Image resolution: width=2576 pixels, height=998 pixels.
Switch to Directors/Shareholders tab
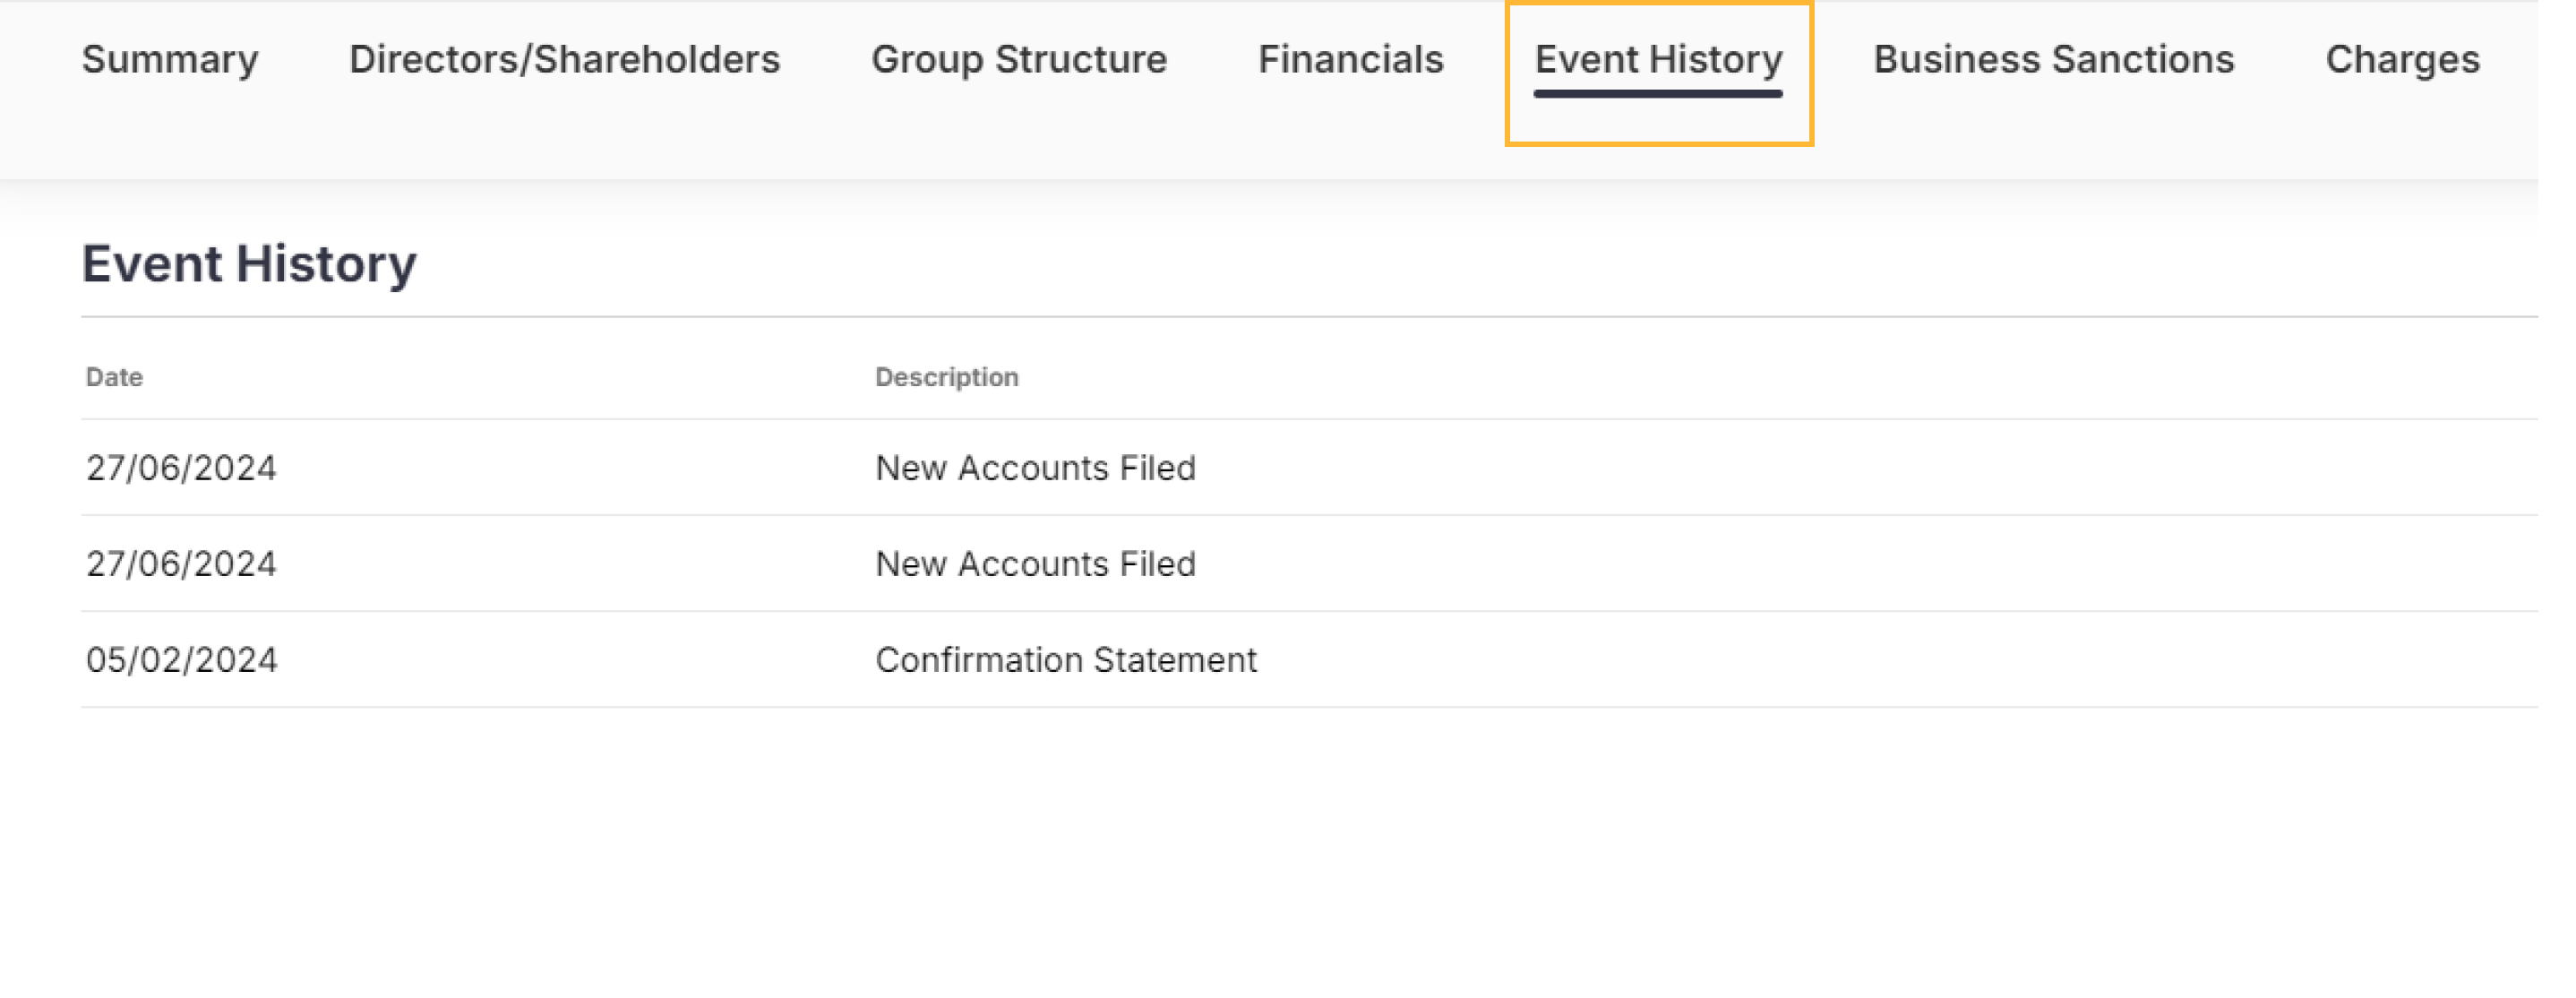(564, 60)
